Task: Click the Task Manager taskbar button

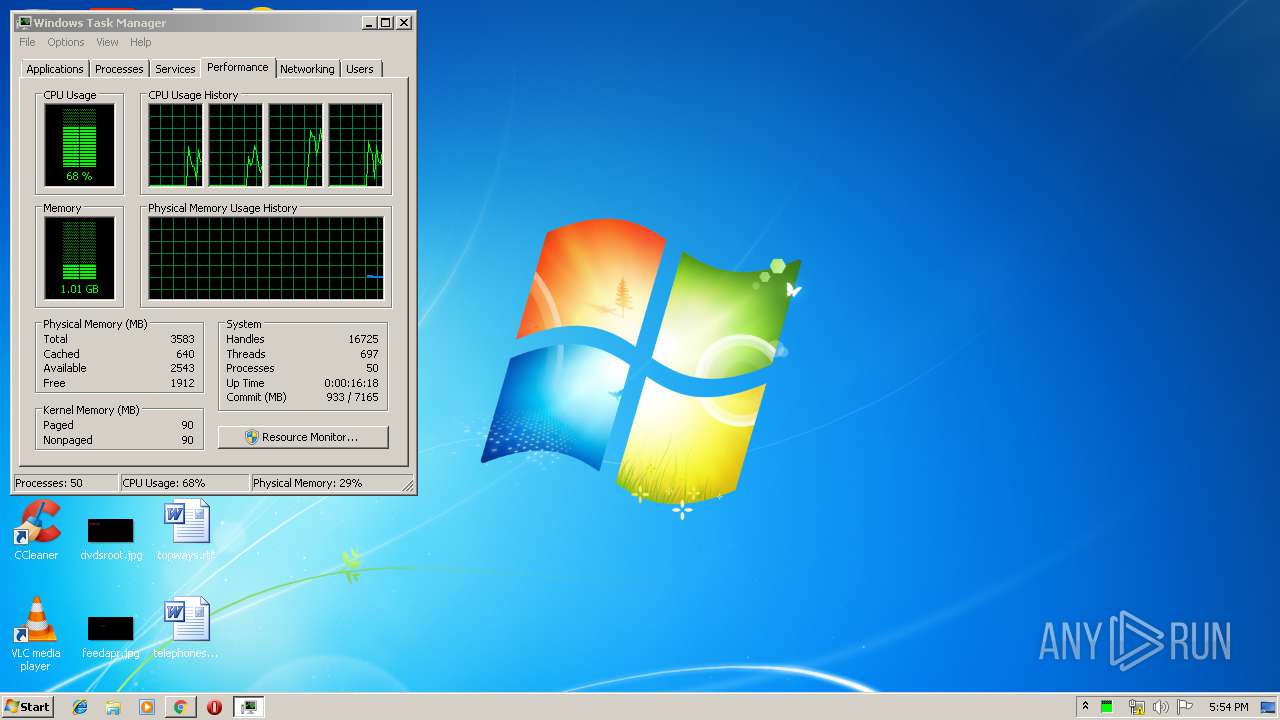Action: pos(248,707)
